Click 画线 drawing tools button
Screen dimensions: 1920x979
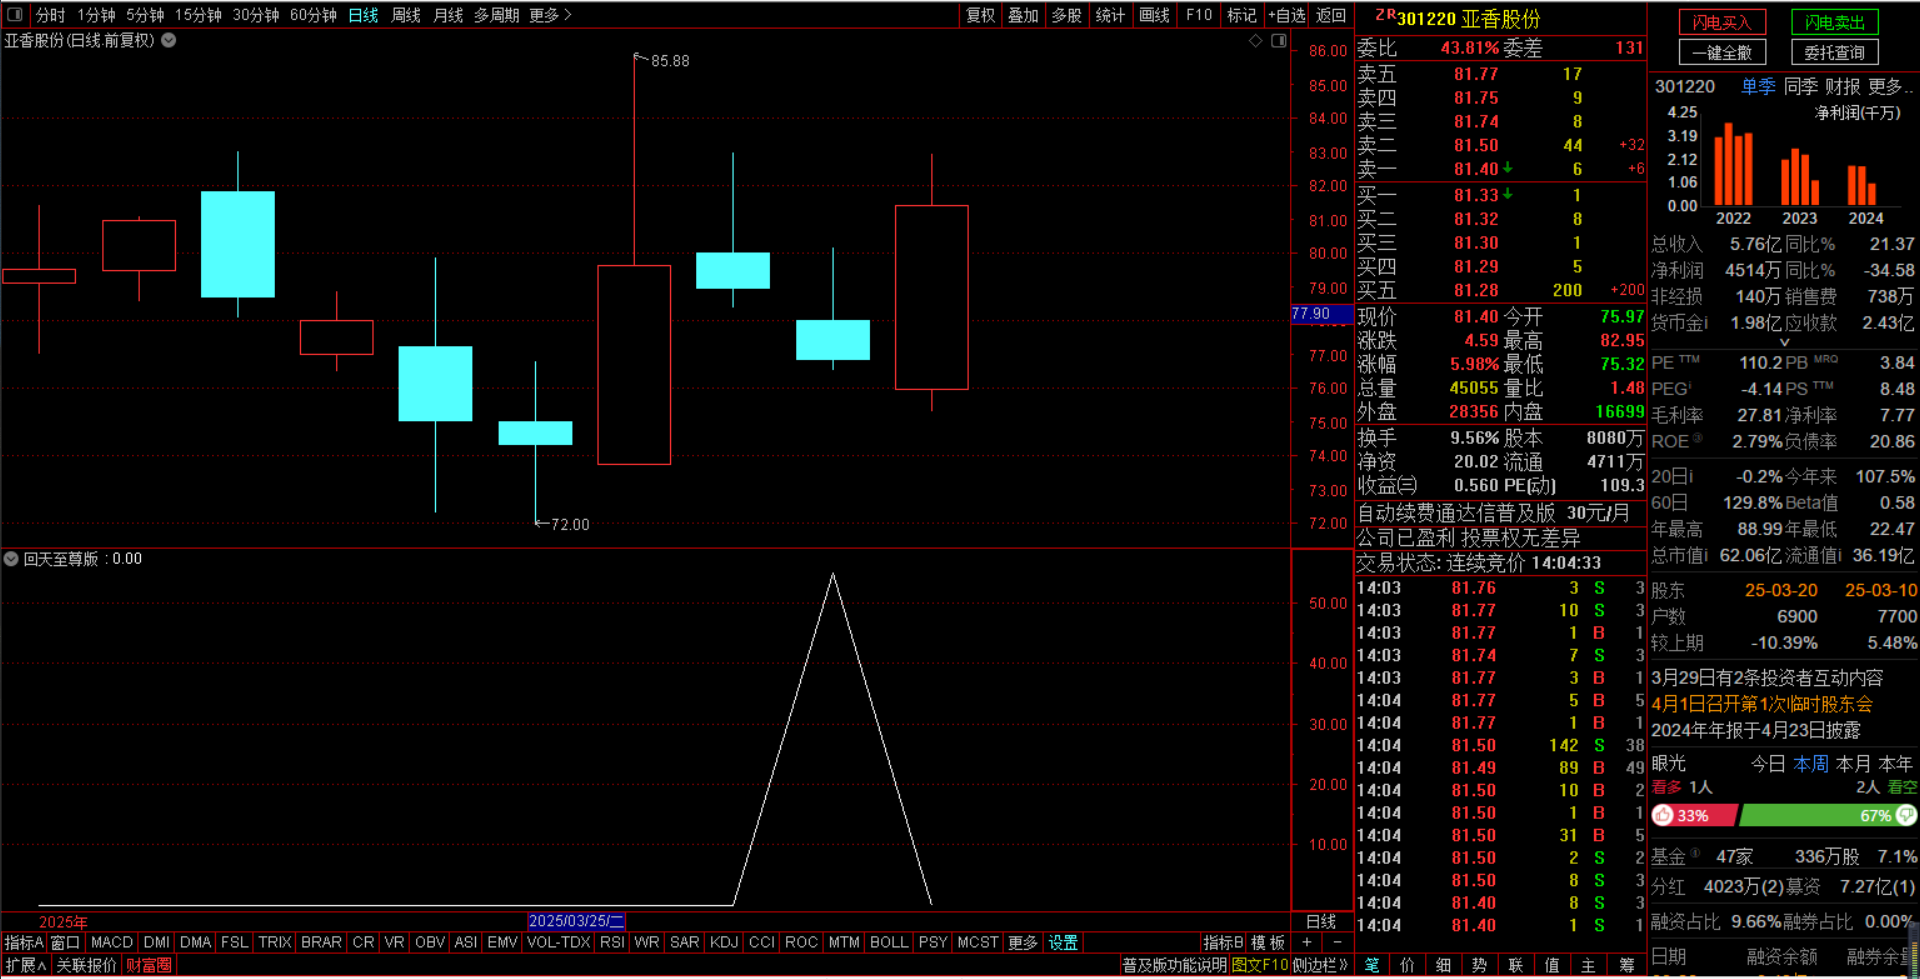1154,15
